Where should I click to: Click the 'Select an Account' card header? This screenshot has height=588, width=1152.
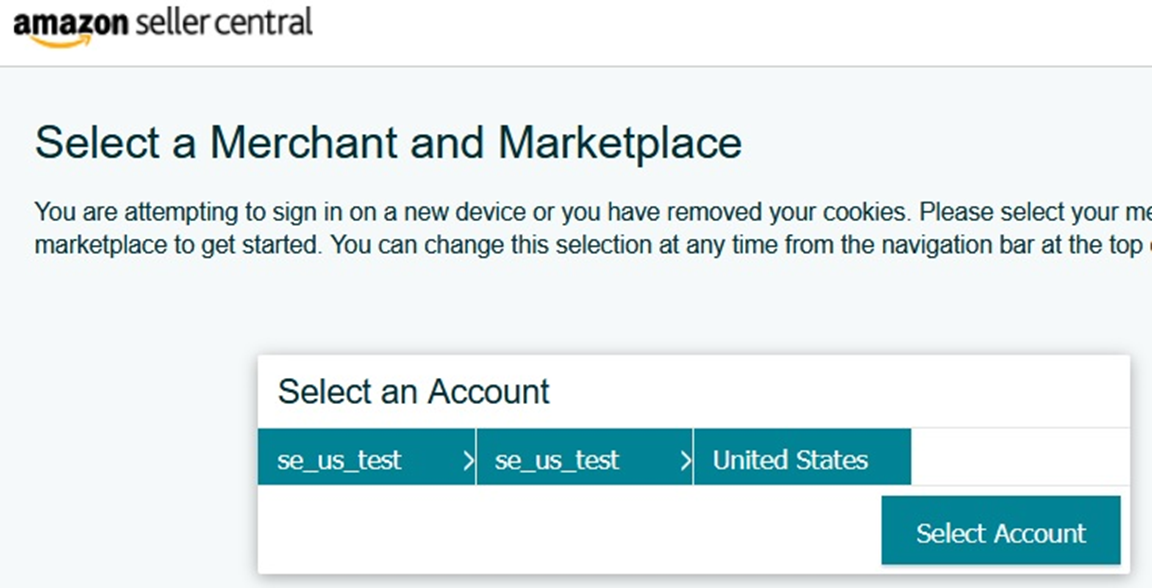click(414, 392)
